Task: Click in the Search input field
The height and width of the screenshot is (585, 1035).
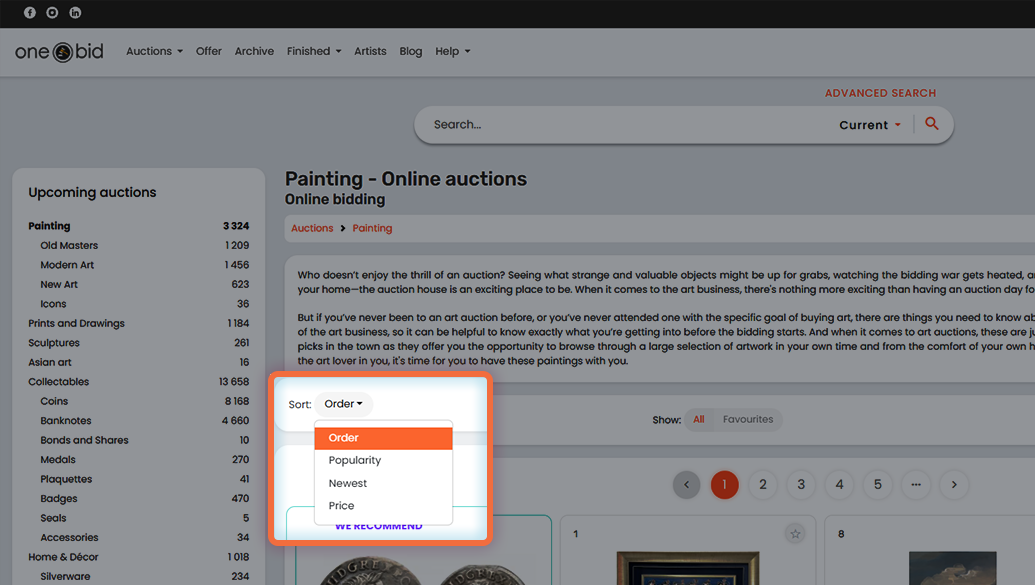Action: [627, 125]
